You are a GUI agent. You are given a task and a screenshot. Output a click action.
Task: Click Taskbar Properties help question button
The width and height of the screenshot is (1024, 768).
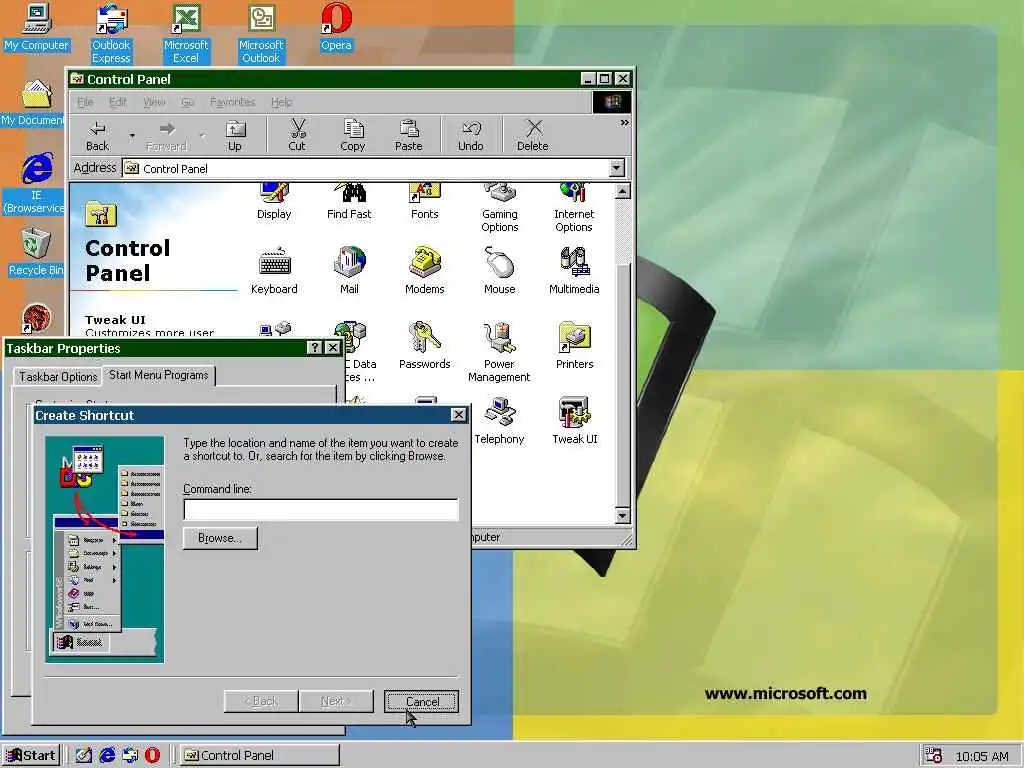pos(315,347)
